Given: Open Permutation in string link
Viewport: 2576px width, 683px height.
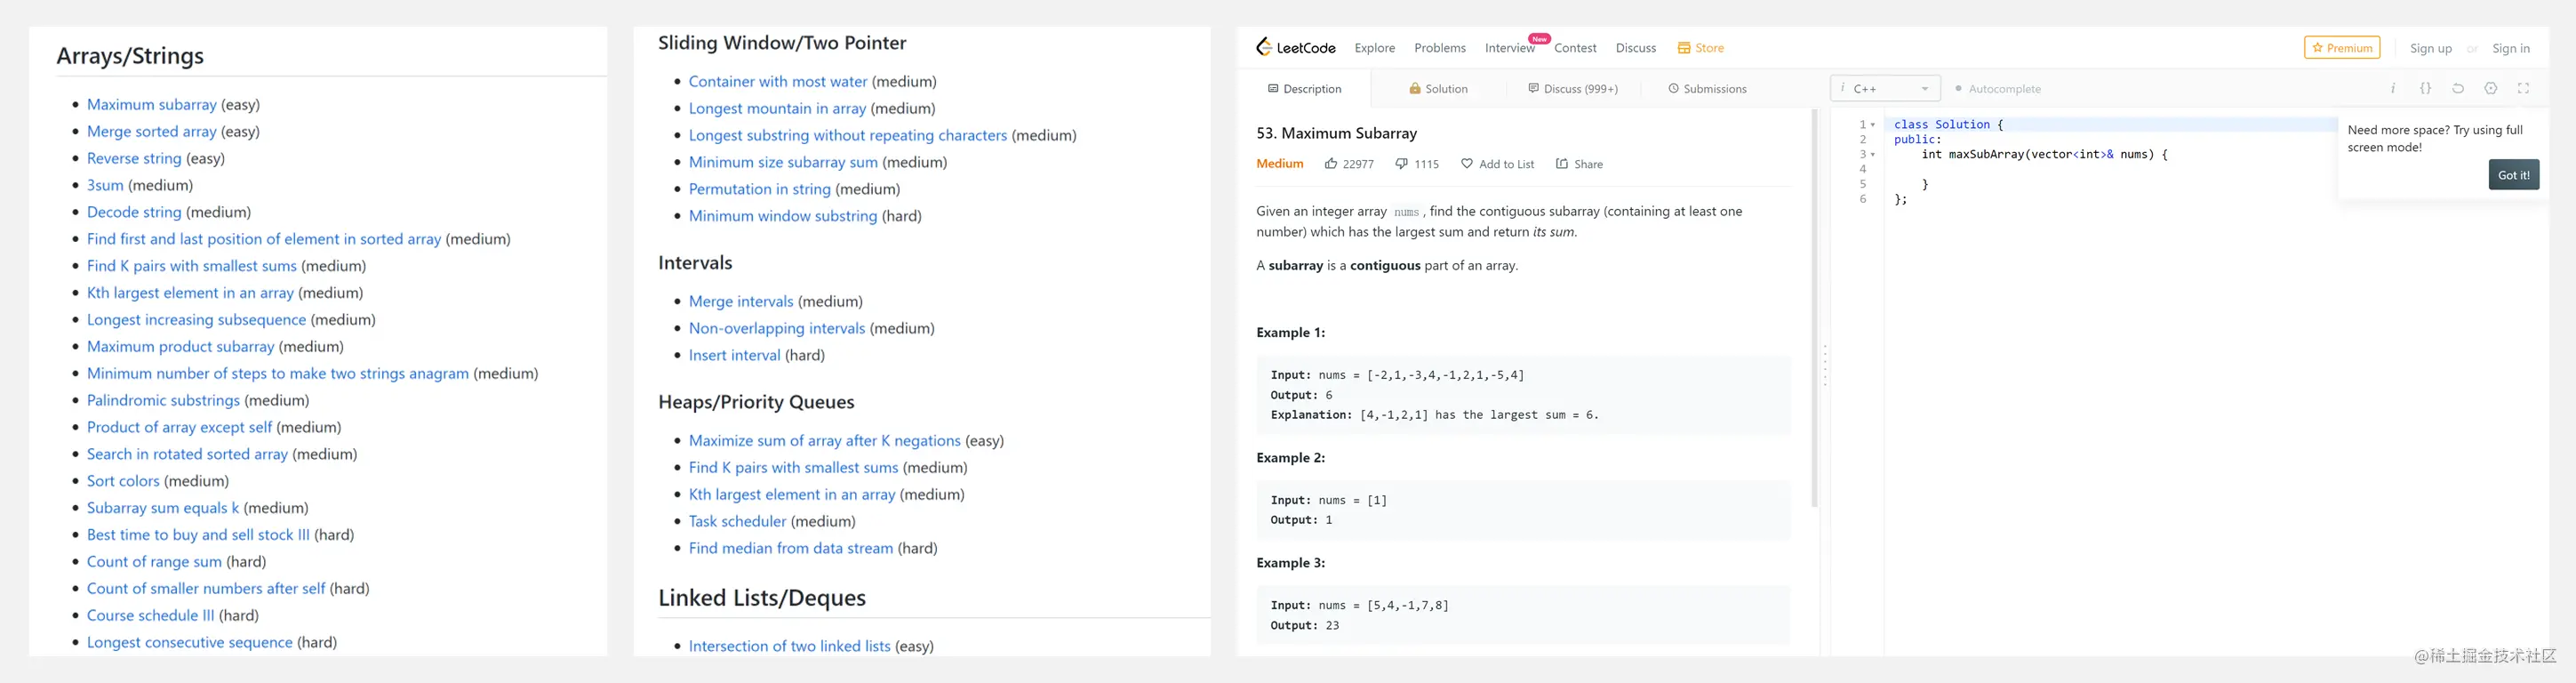Looking at the screenshot, I should (x=760, y=189).
